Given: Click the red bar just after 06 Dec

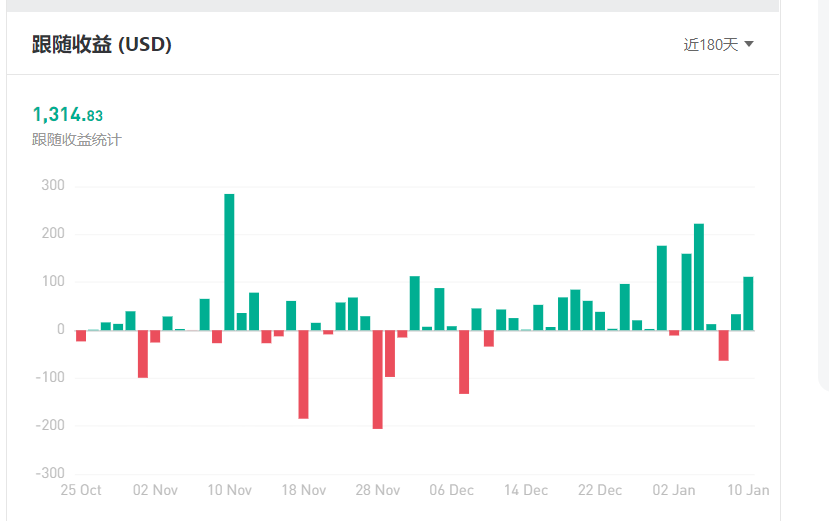Looking at the screenshot, I should click(x=464, y=362).
